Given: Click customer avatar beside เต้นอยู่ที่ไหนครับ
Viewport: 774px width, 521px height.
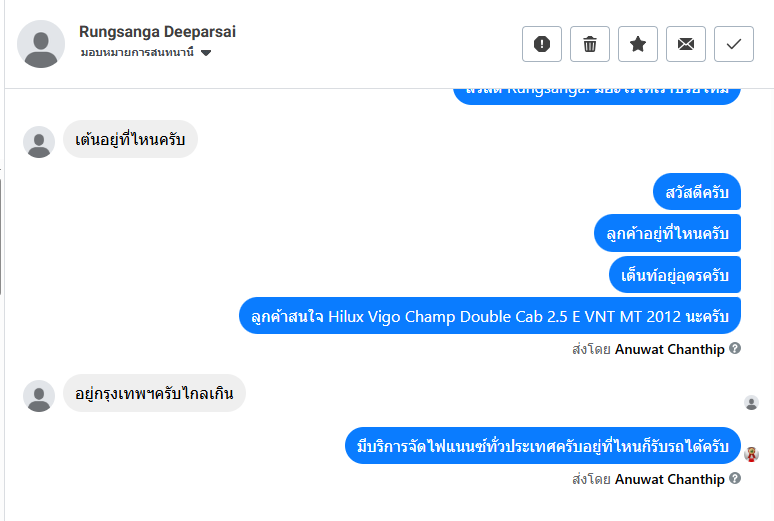Looking at the screenshot, I should point(39,142).
